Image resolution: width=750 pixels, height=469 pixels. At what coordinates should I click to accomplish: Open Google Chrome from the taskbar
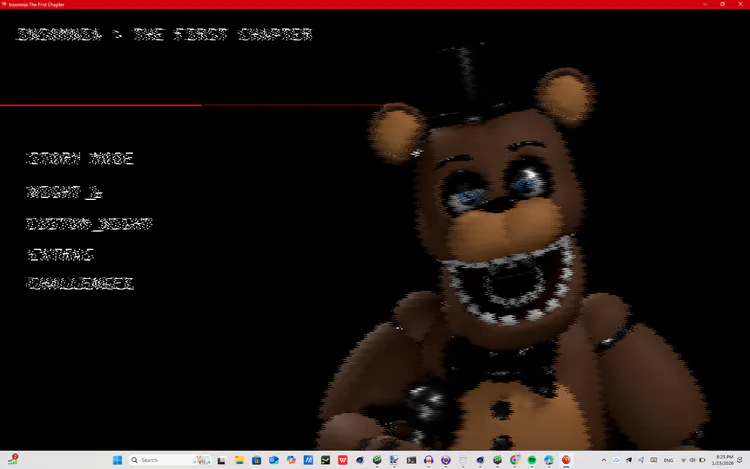pyautogui.click(x=515, y=460)
